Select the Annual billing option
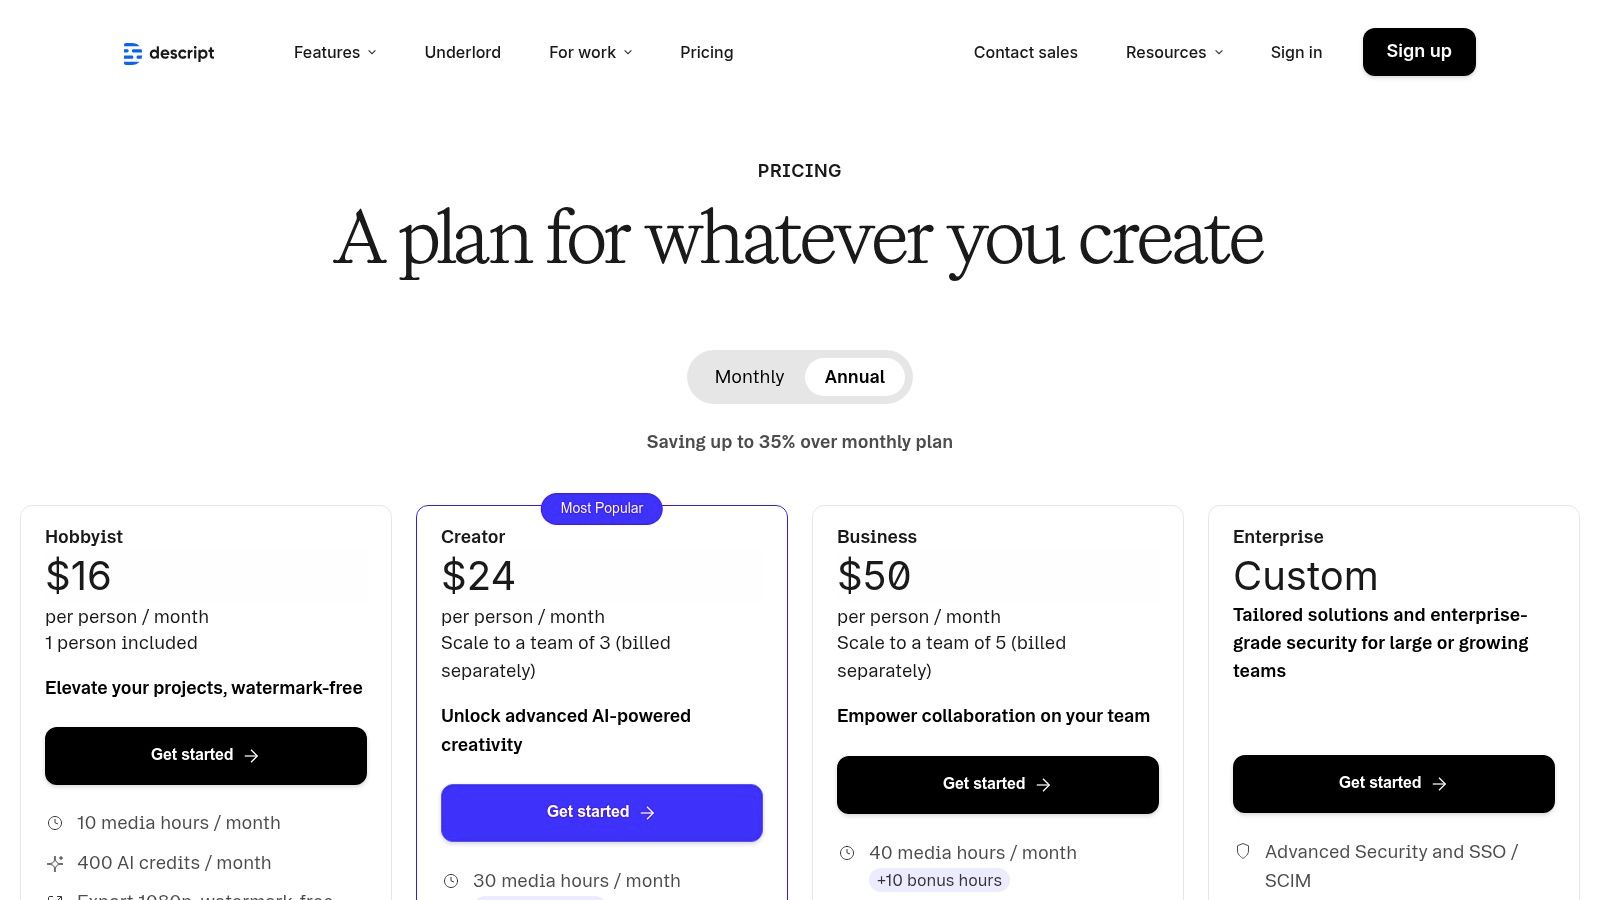Viewport: 1600px width, 900px height. (x=854, y=377)
